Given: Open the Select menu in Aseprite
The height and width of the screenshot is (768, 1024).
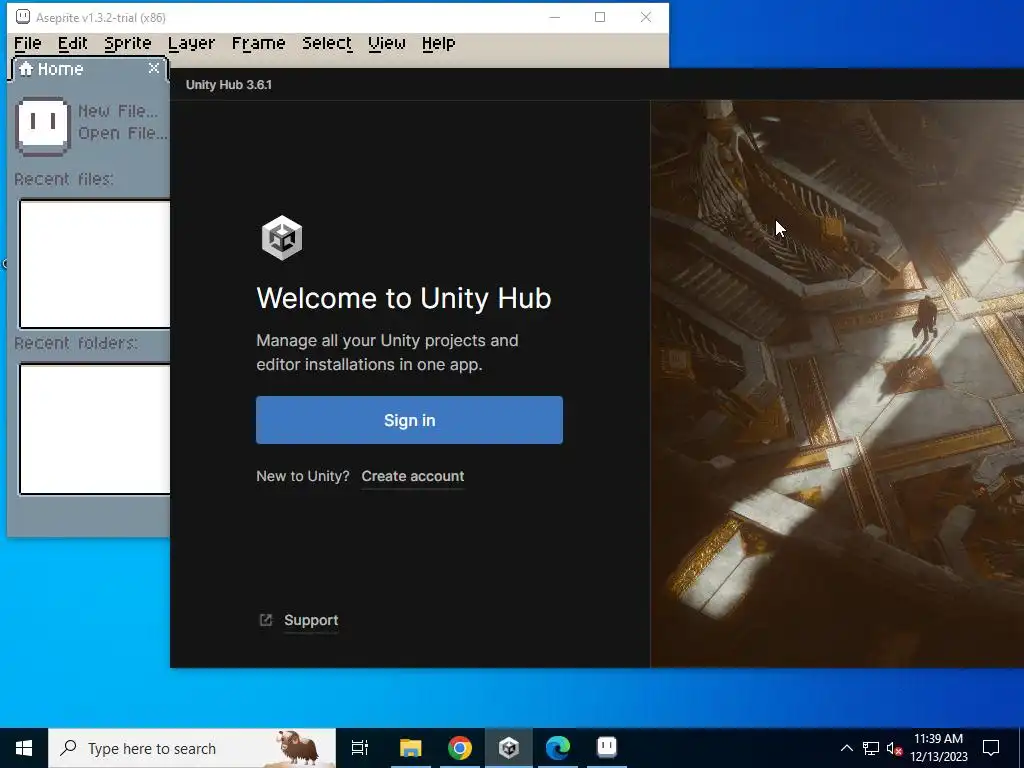Looking at the screenshot, I should (x=327, y=43).
